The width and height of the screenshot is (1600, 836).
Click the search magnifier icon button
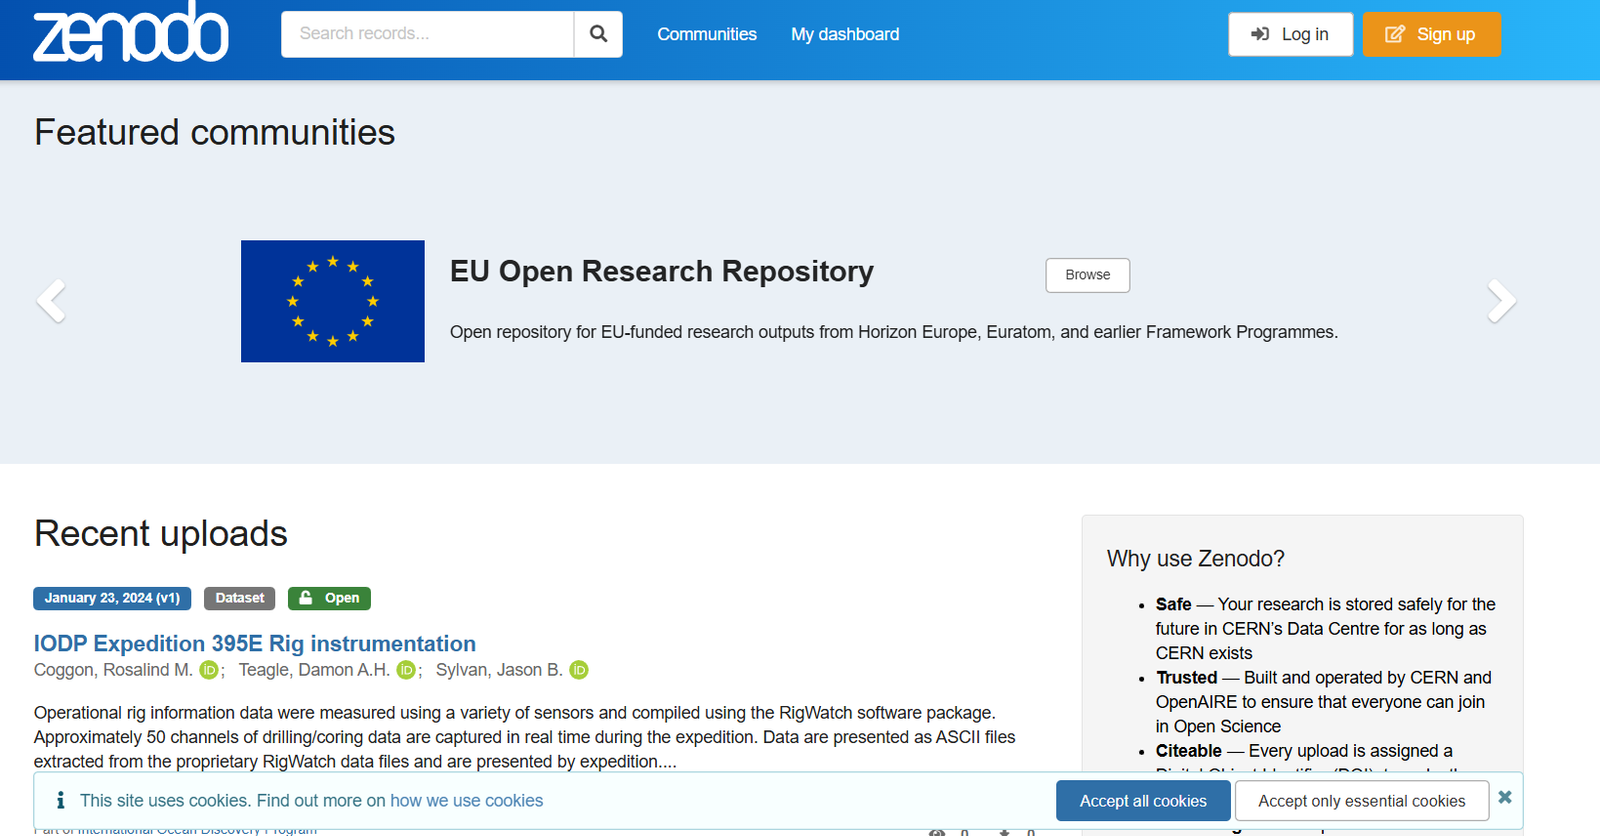(x=598, y=34)
